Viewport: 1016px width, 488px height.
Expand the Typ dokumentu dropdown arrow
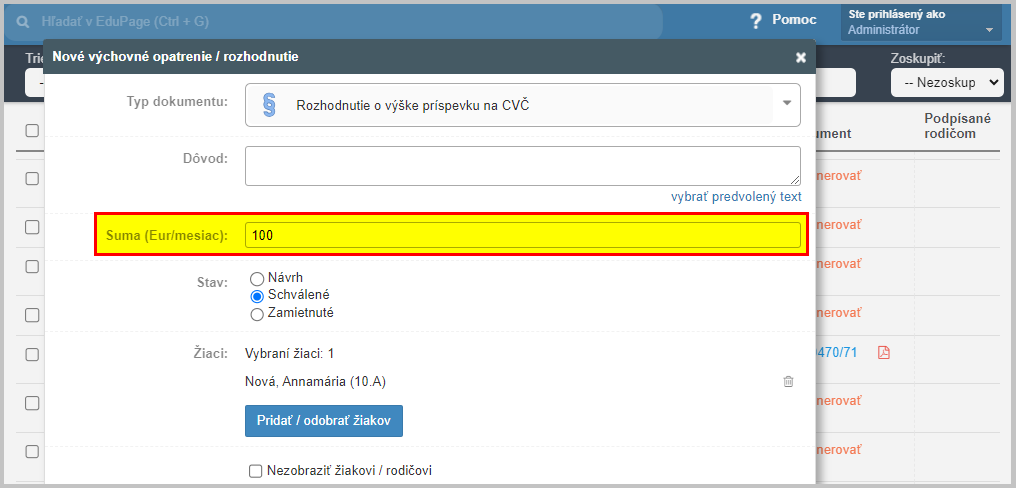coord(787,104)
